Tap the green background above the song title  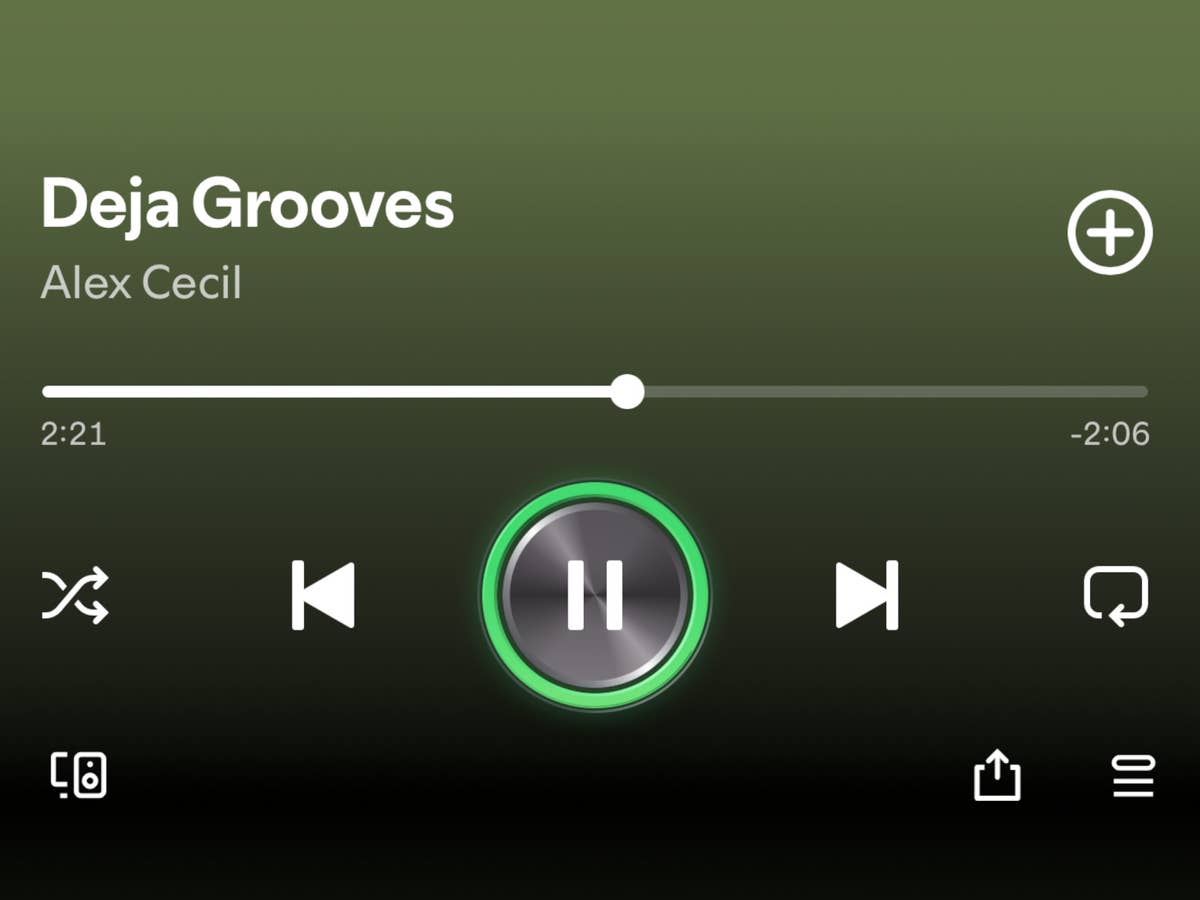tap(600, 80)
